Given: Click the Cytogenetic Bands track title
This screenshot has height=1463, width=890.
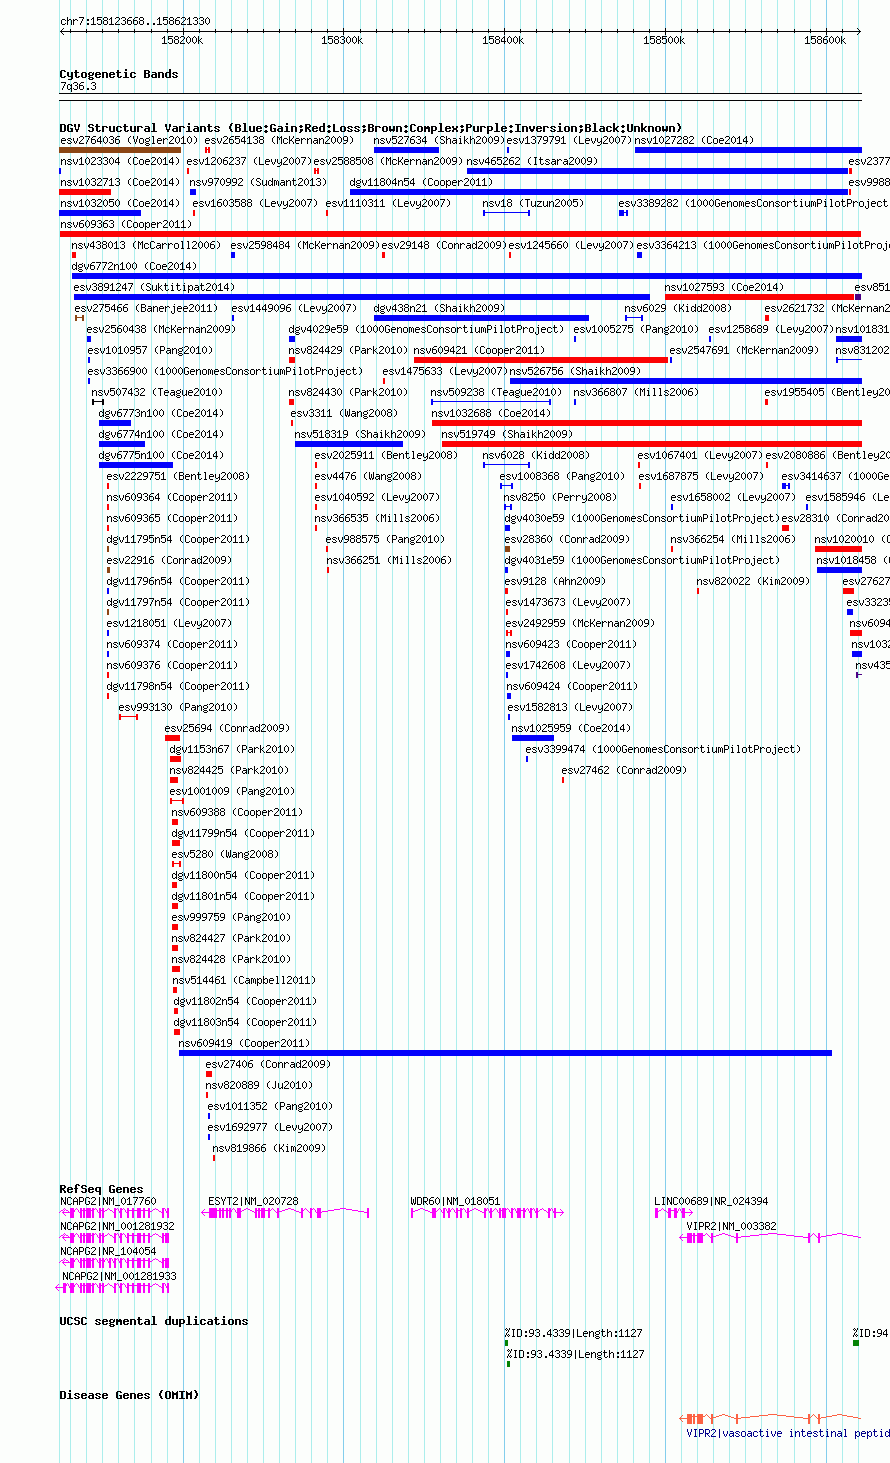Looking at the screenshot, I should 118,74.
